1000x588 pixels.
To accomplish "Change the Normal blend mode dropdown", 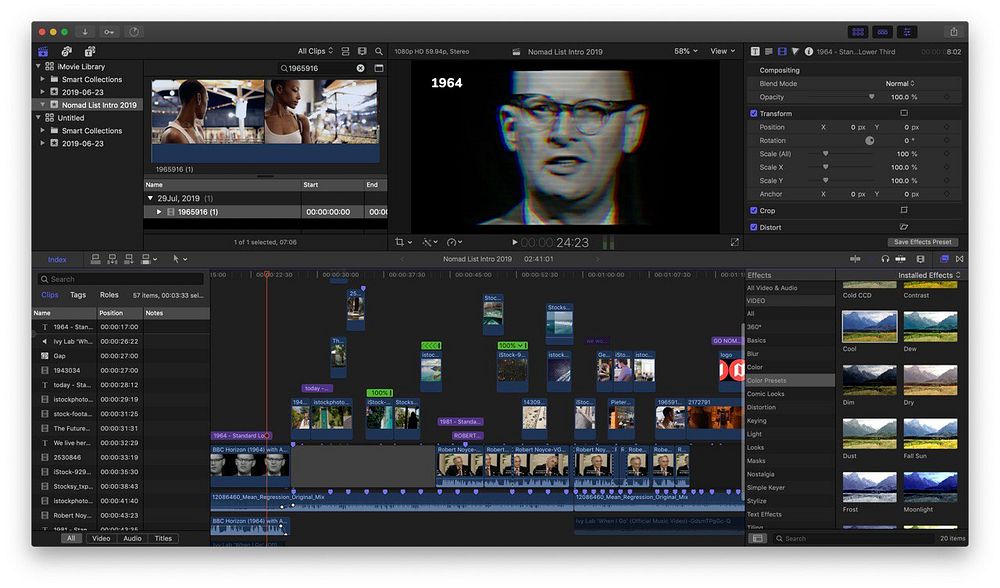I will pyautogui.click(x=900, y=84).
